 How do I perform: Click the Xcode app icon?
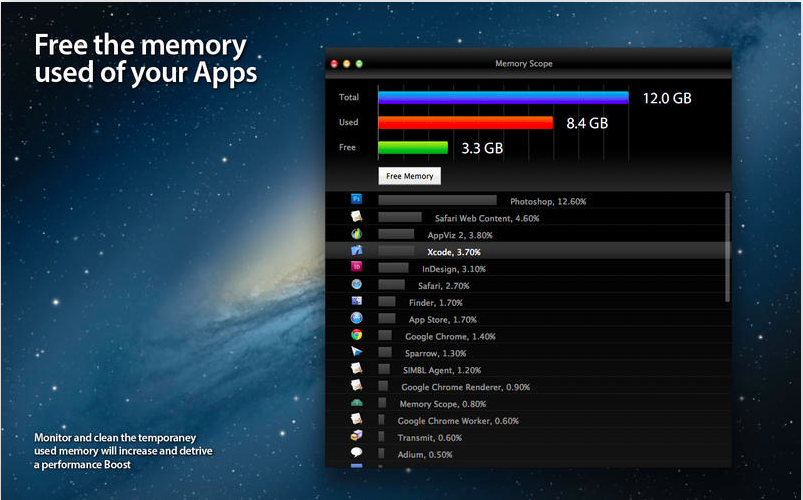[356, 250]
